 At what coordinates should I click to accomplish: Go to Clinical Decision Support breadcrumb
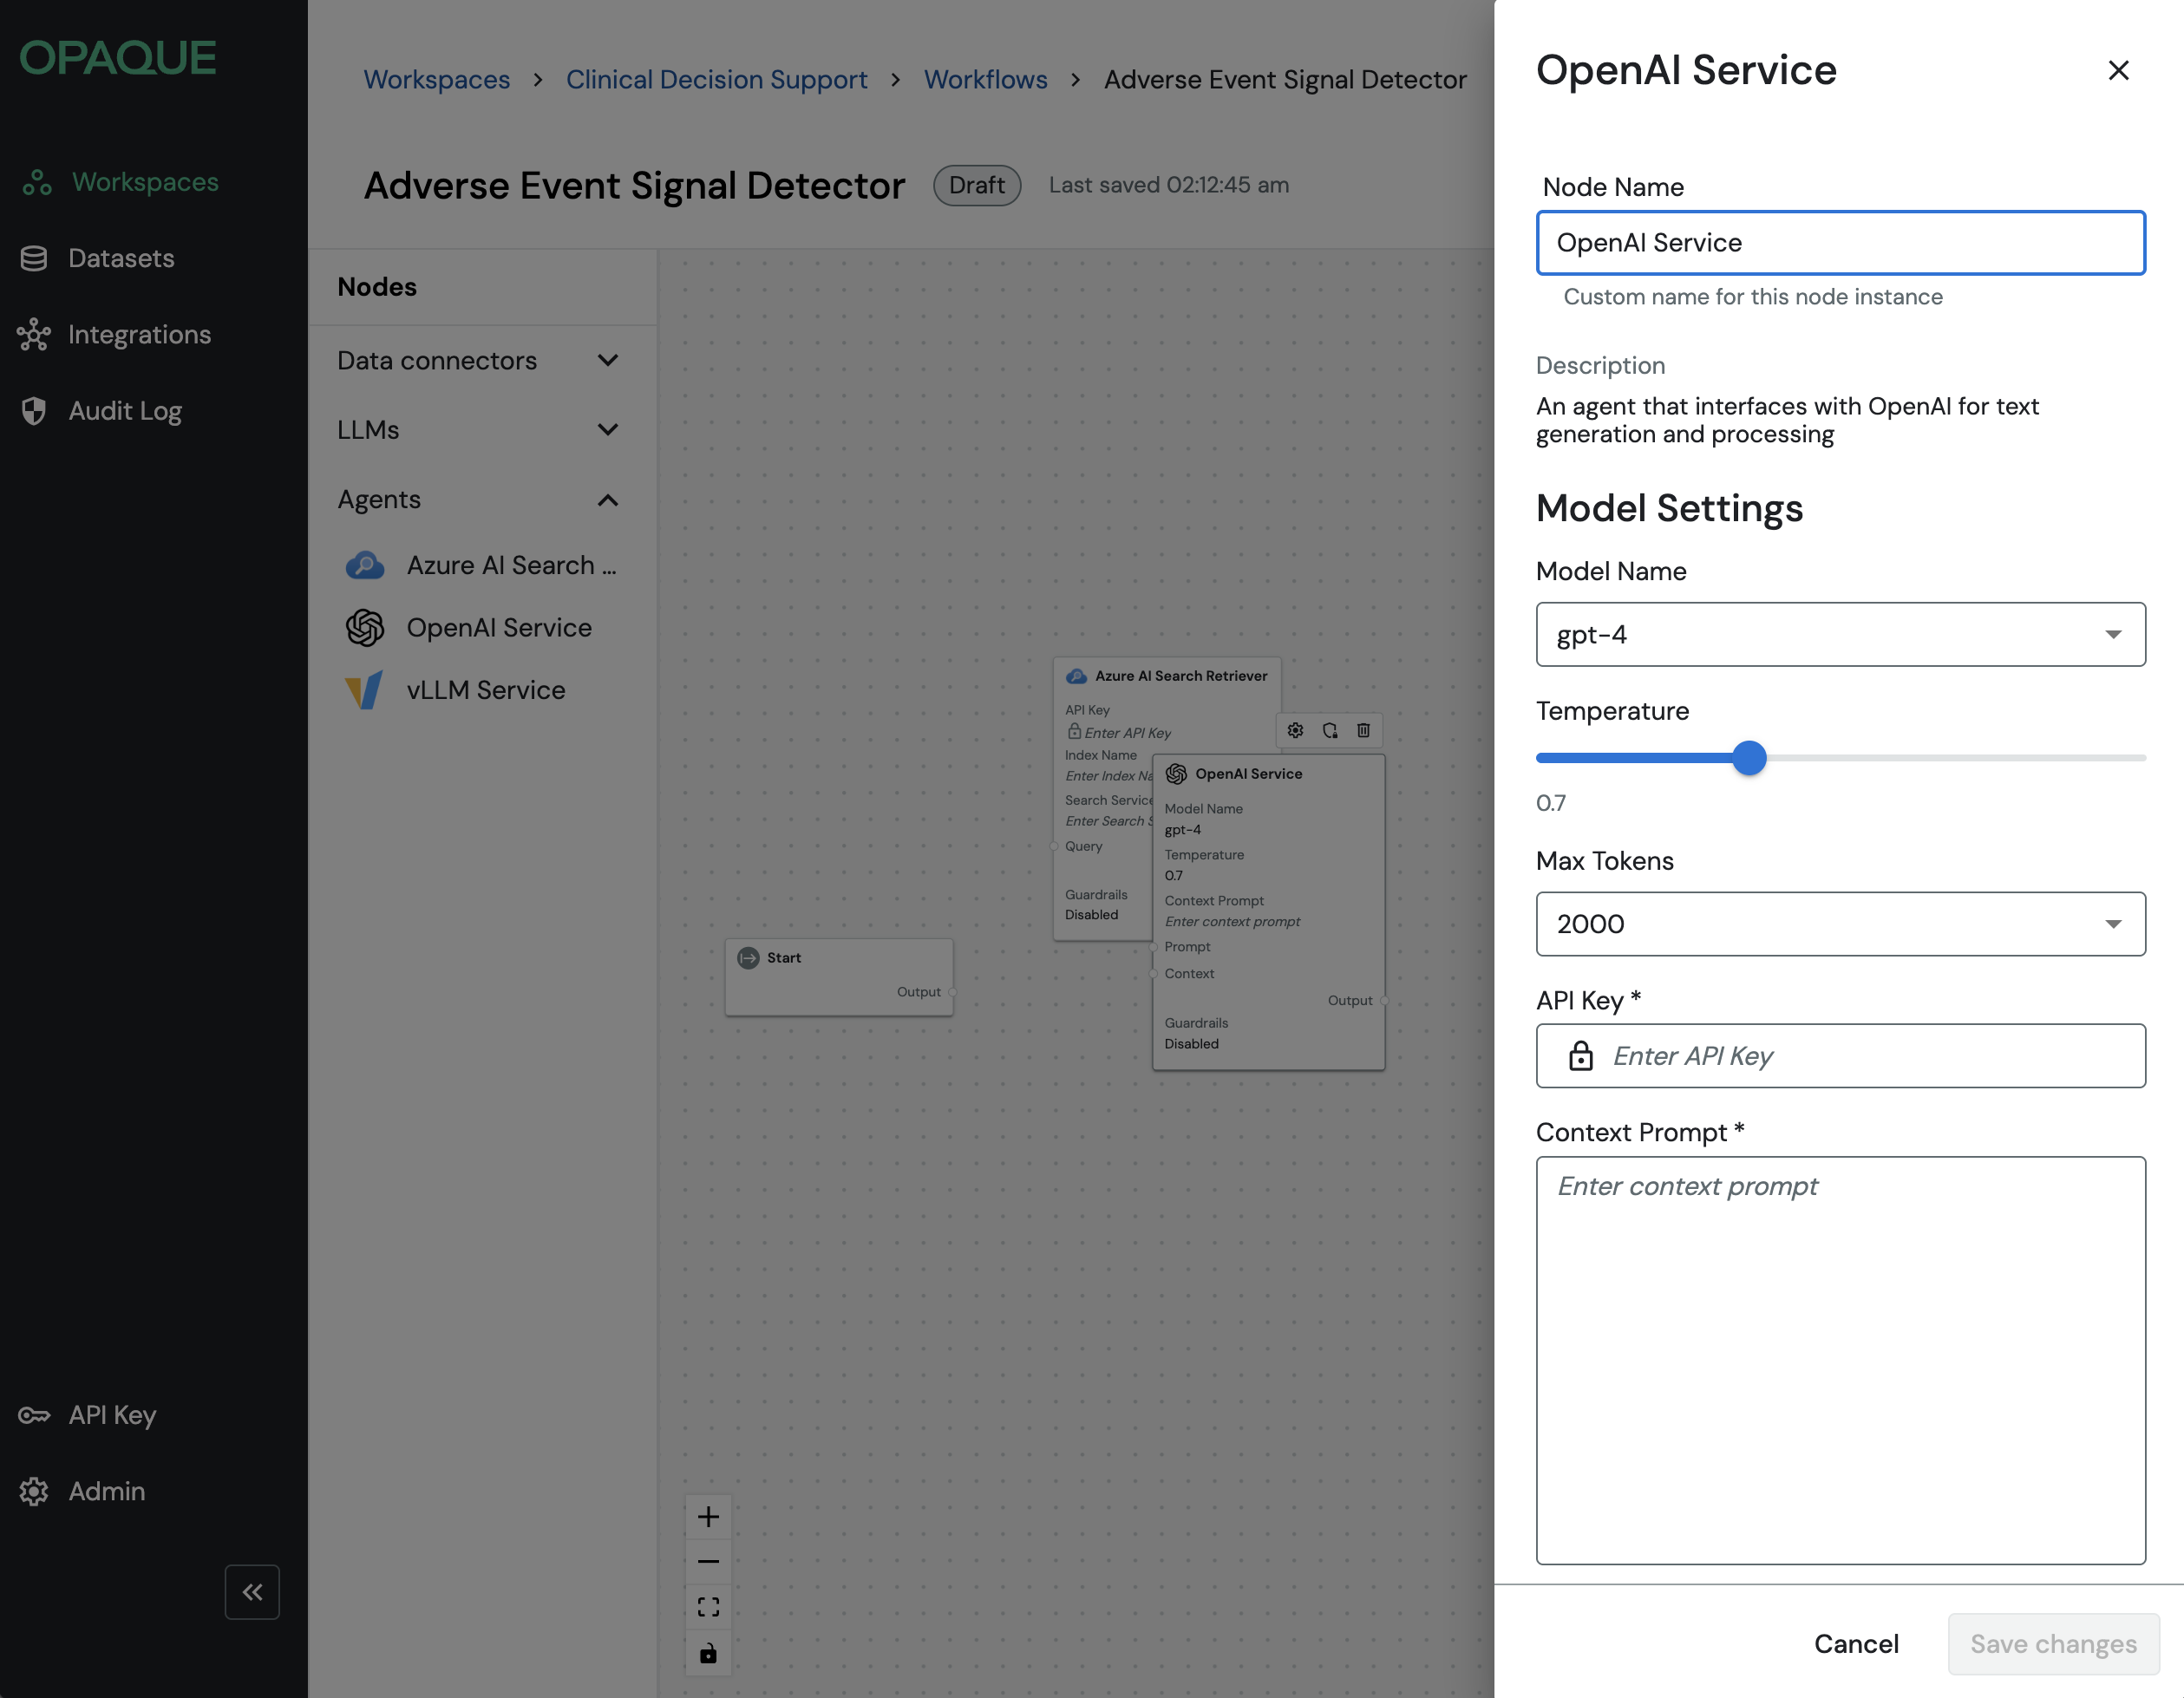[716, 79]
